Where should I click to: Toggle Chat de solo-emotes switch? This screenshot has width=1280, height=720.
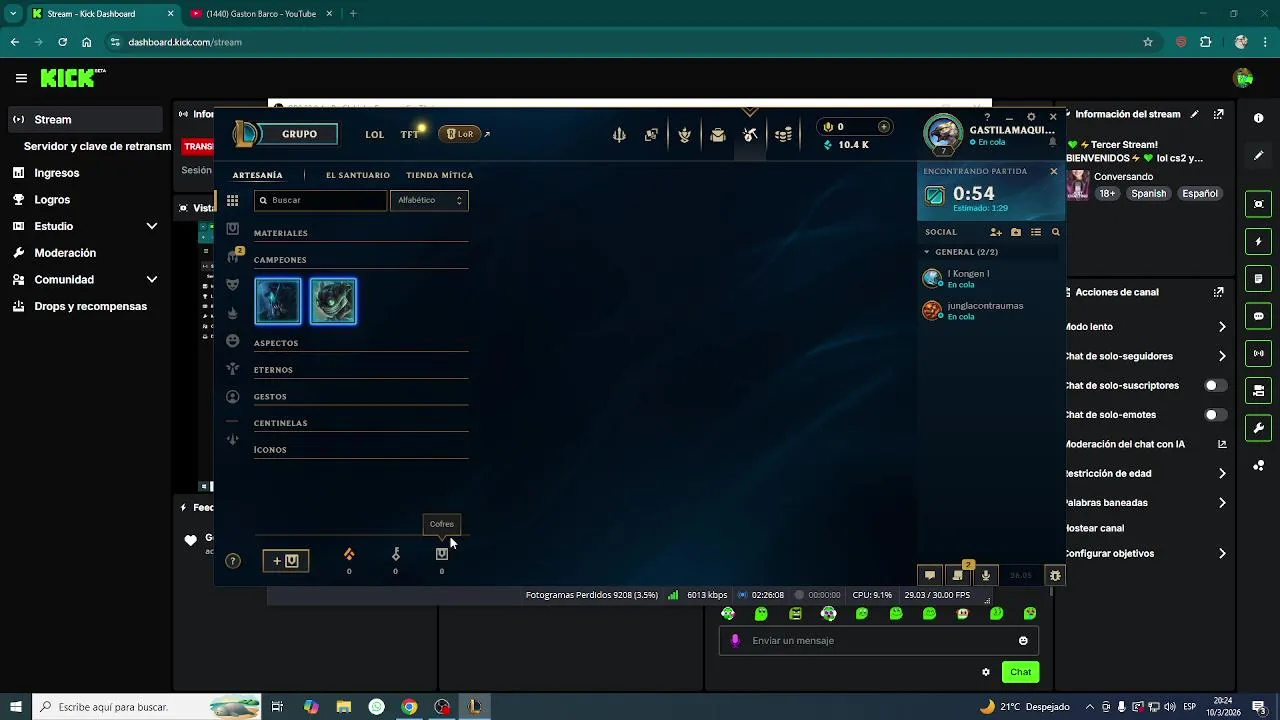pos(1215,414)
